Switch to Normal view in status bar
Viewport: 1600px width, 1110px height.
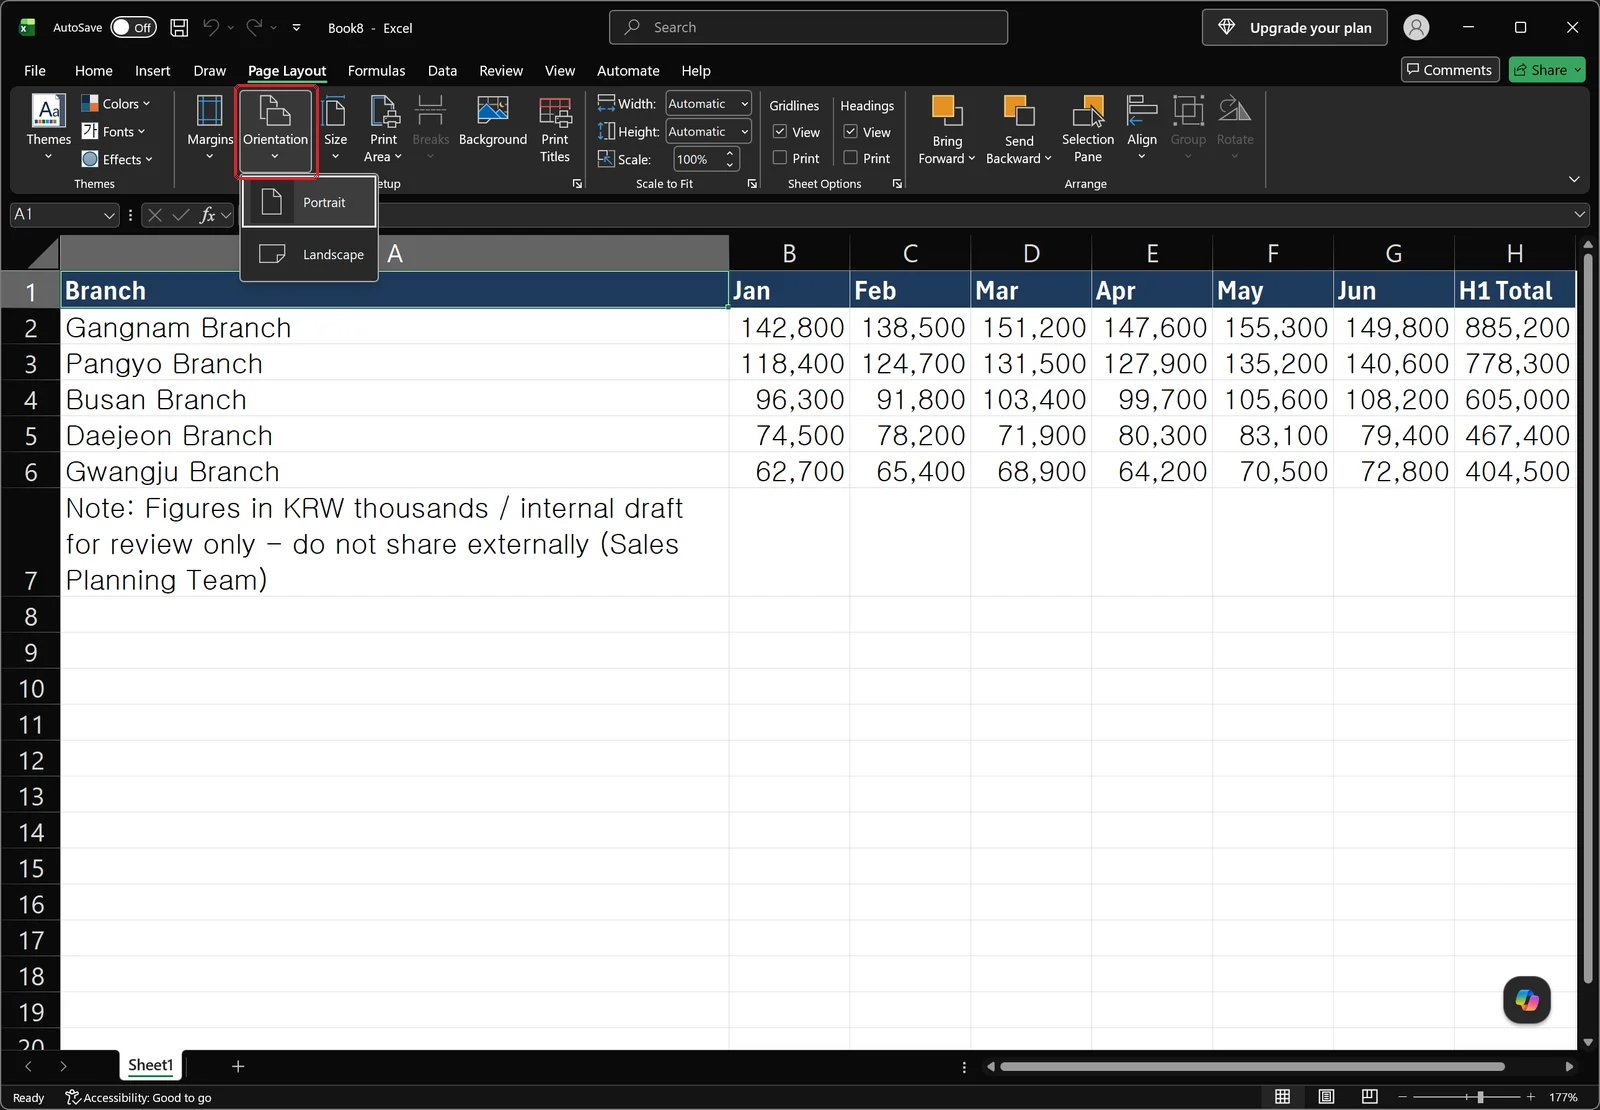click(1282, 1097)
